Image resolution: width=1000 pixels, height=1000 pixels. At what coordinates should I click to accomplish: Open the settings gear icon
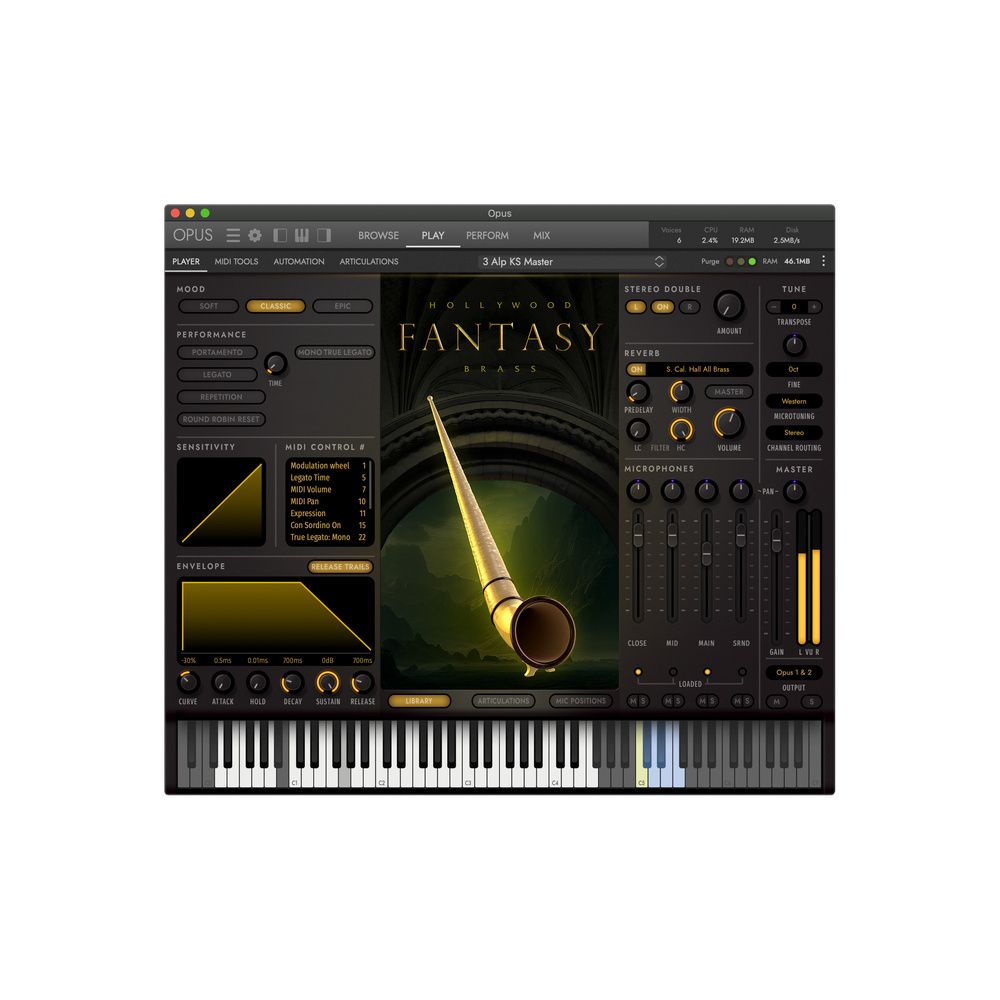tap(254, 235)
